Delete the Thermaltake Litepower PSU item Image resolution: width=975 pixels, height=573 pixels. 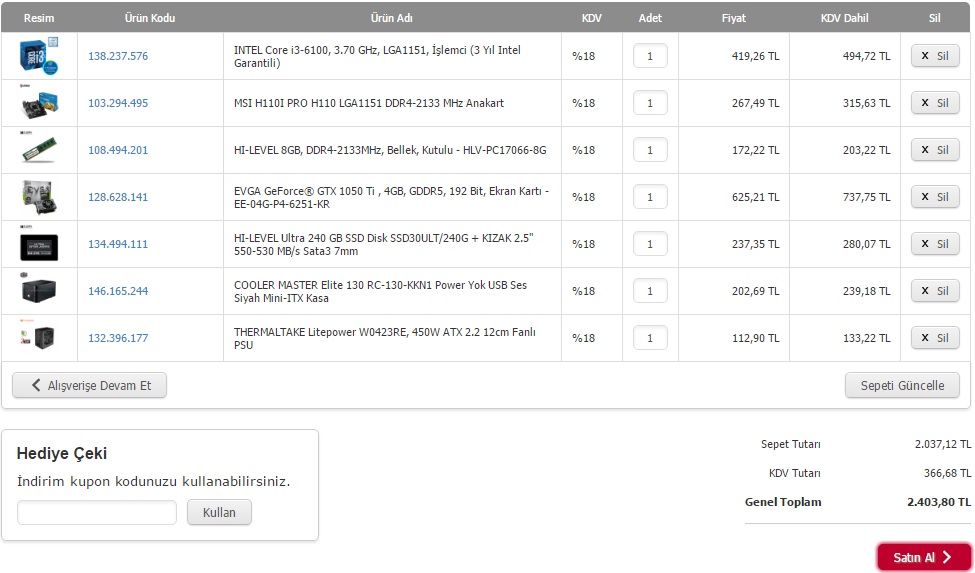(935, 337)
